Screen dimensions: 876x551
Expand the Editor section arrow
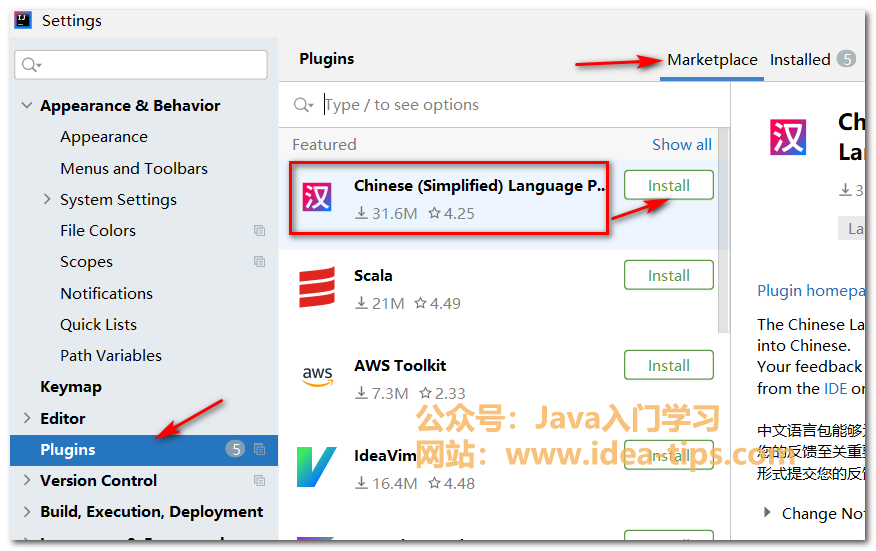27,418
